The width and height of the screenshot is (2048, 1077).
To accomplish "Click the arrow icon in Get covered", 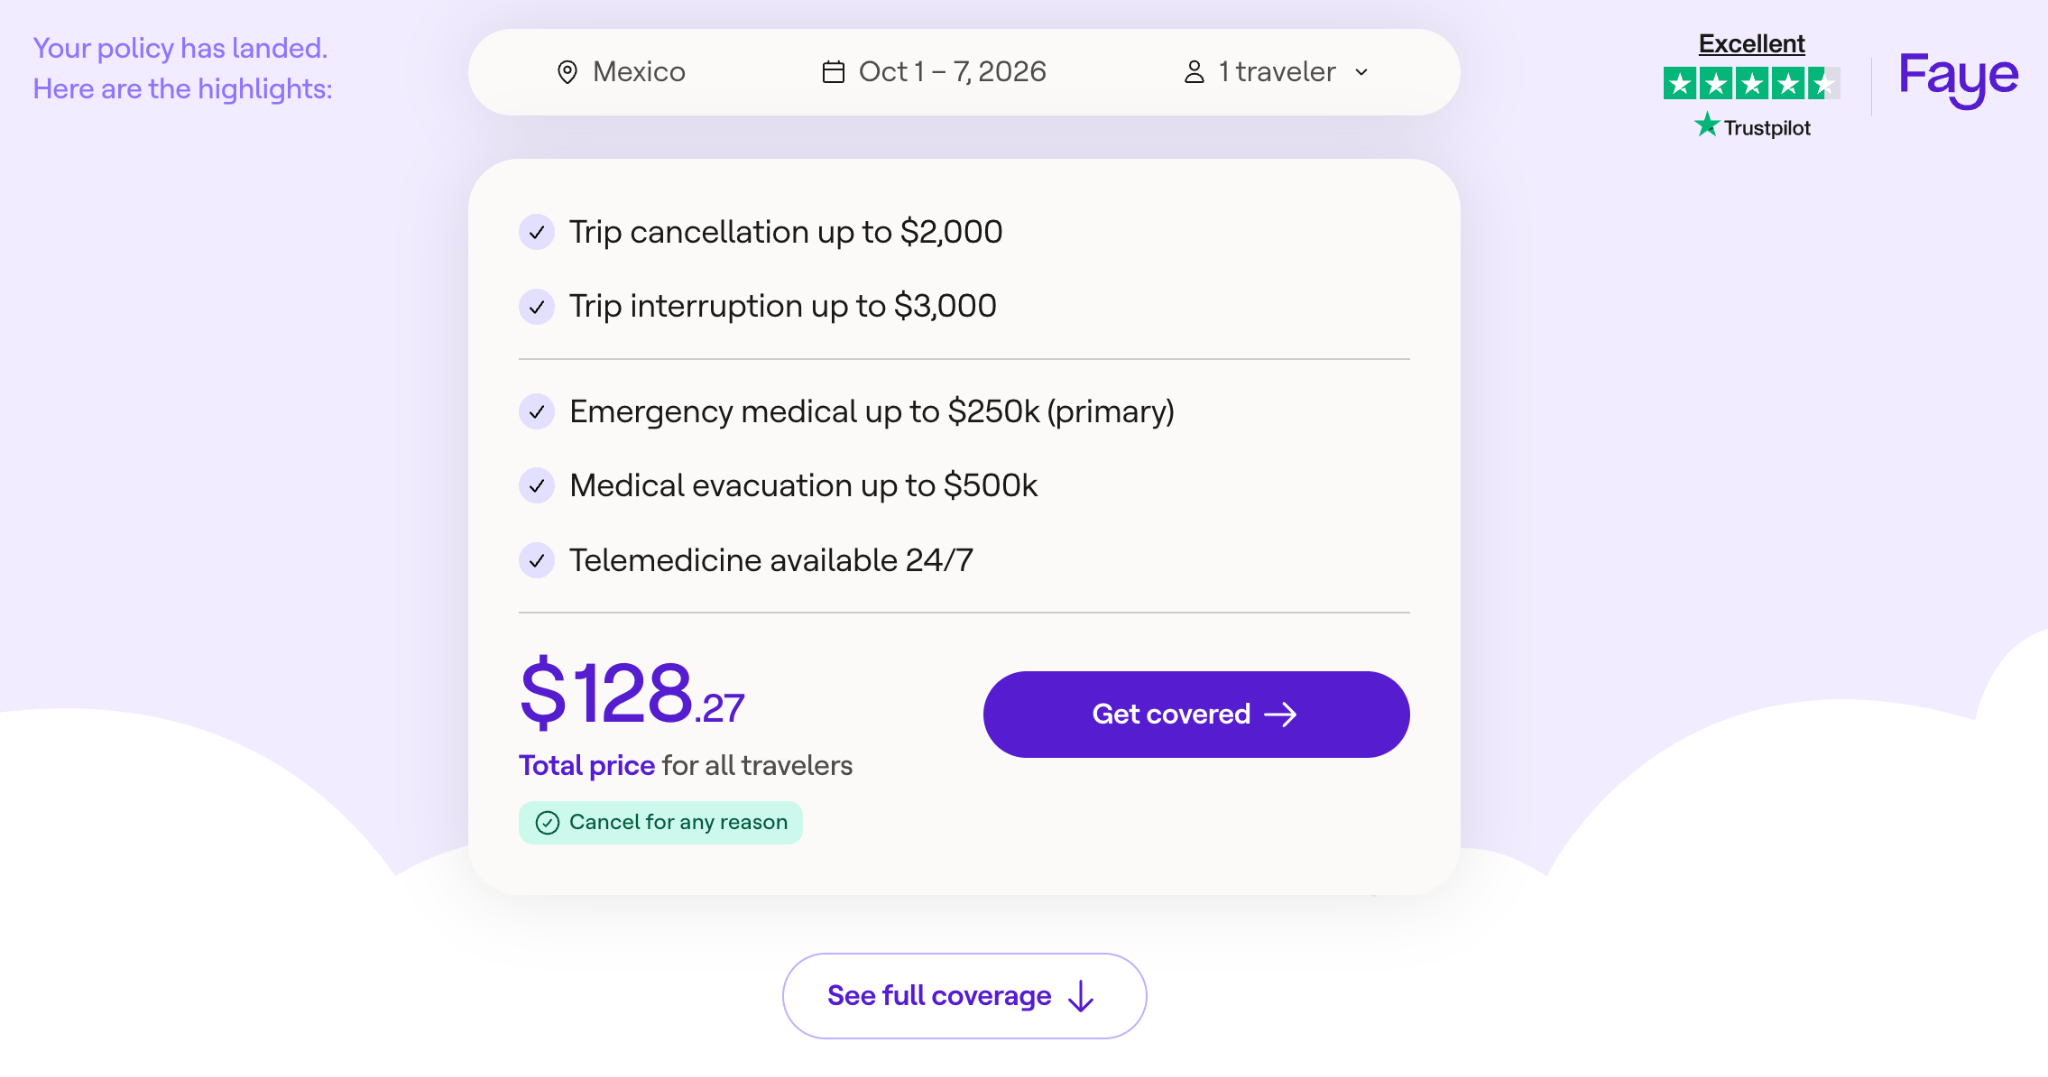I will (x=1281, y=714).
